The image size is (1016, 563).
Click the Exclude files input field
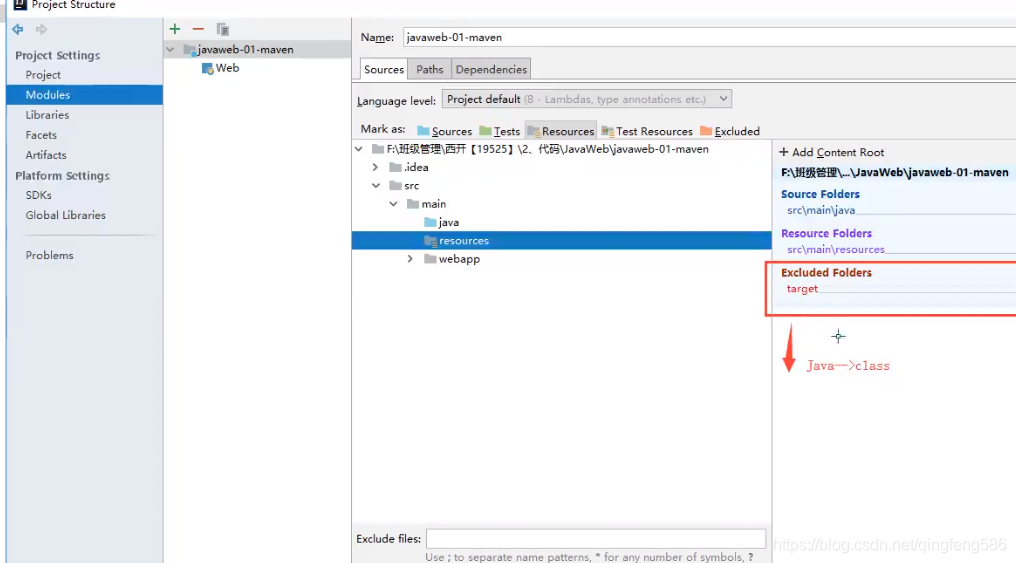596,539
